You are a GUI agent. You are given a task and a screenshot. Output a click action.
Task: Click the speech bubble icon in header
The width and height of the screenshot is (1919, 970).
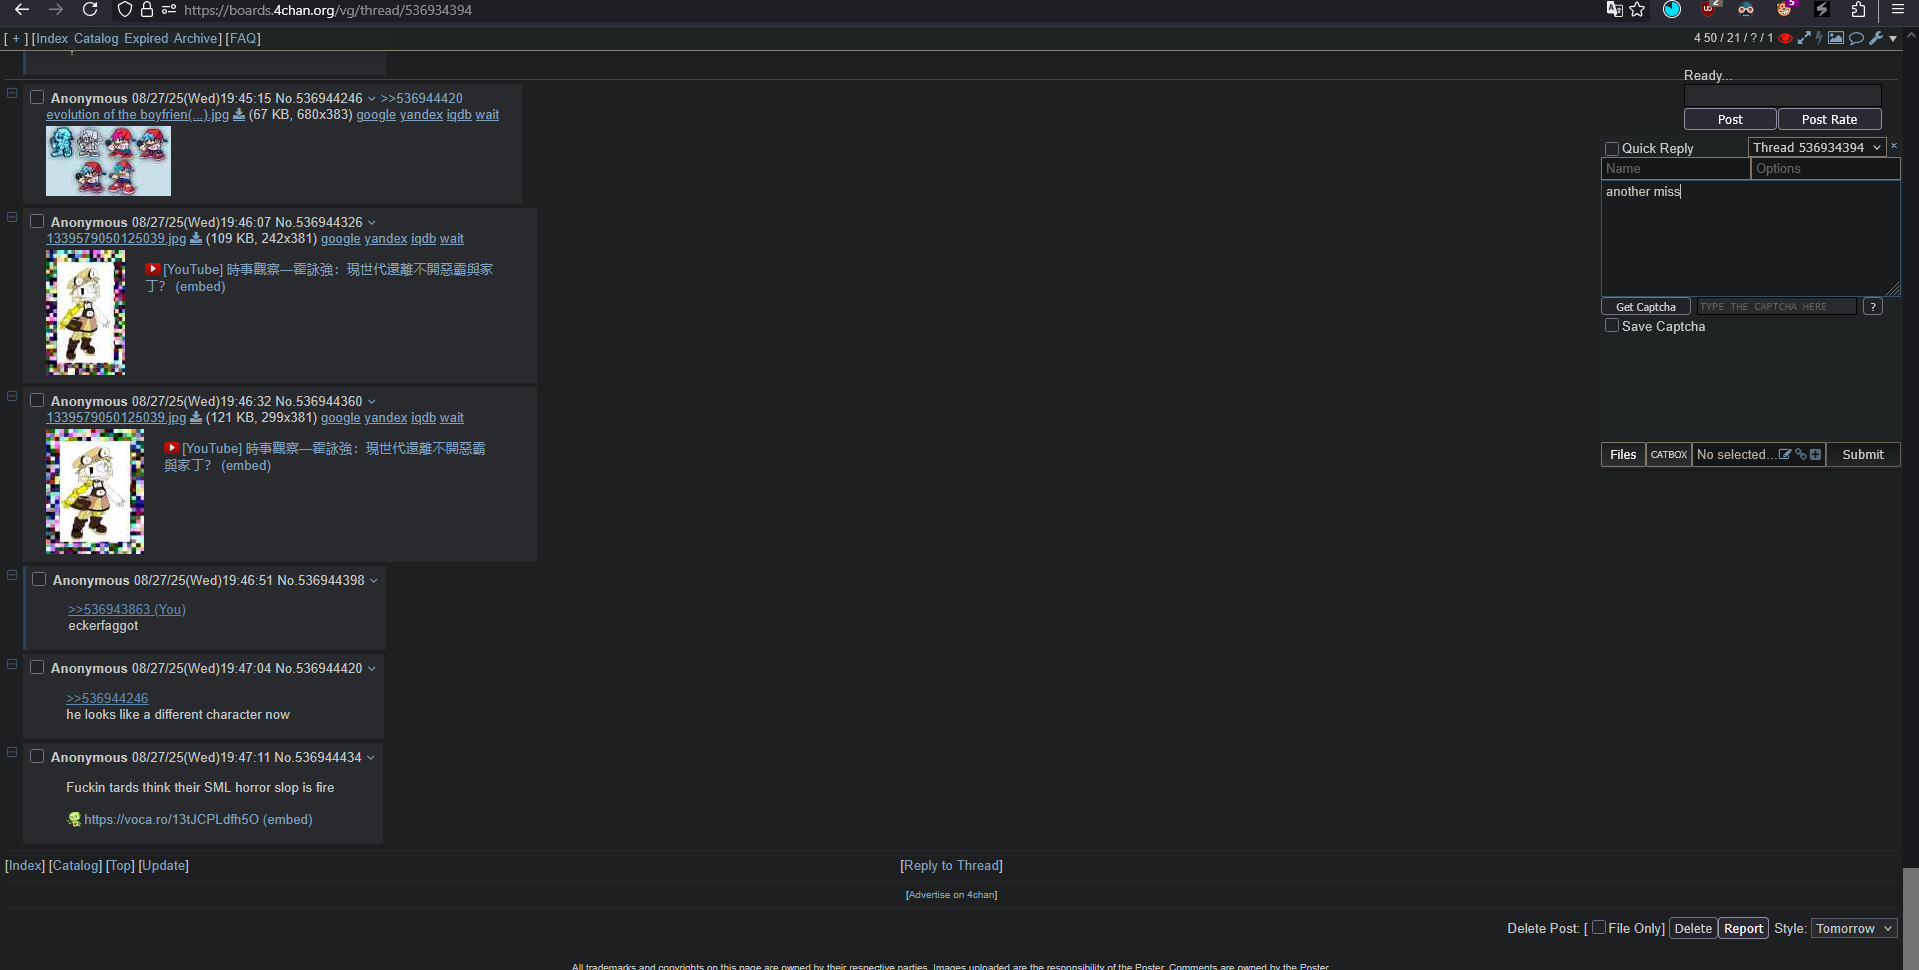[1856, 38]
